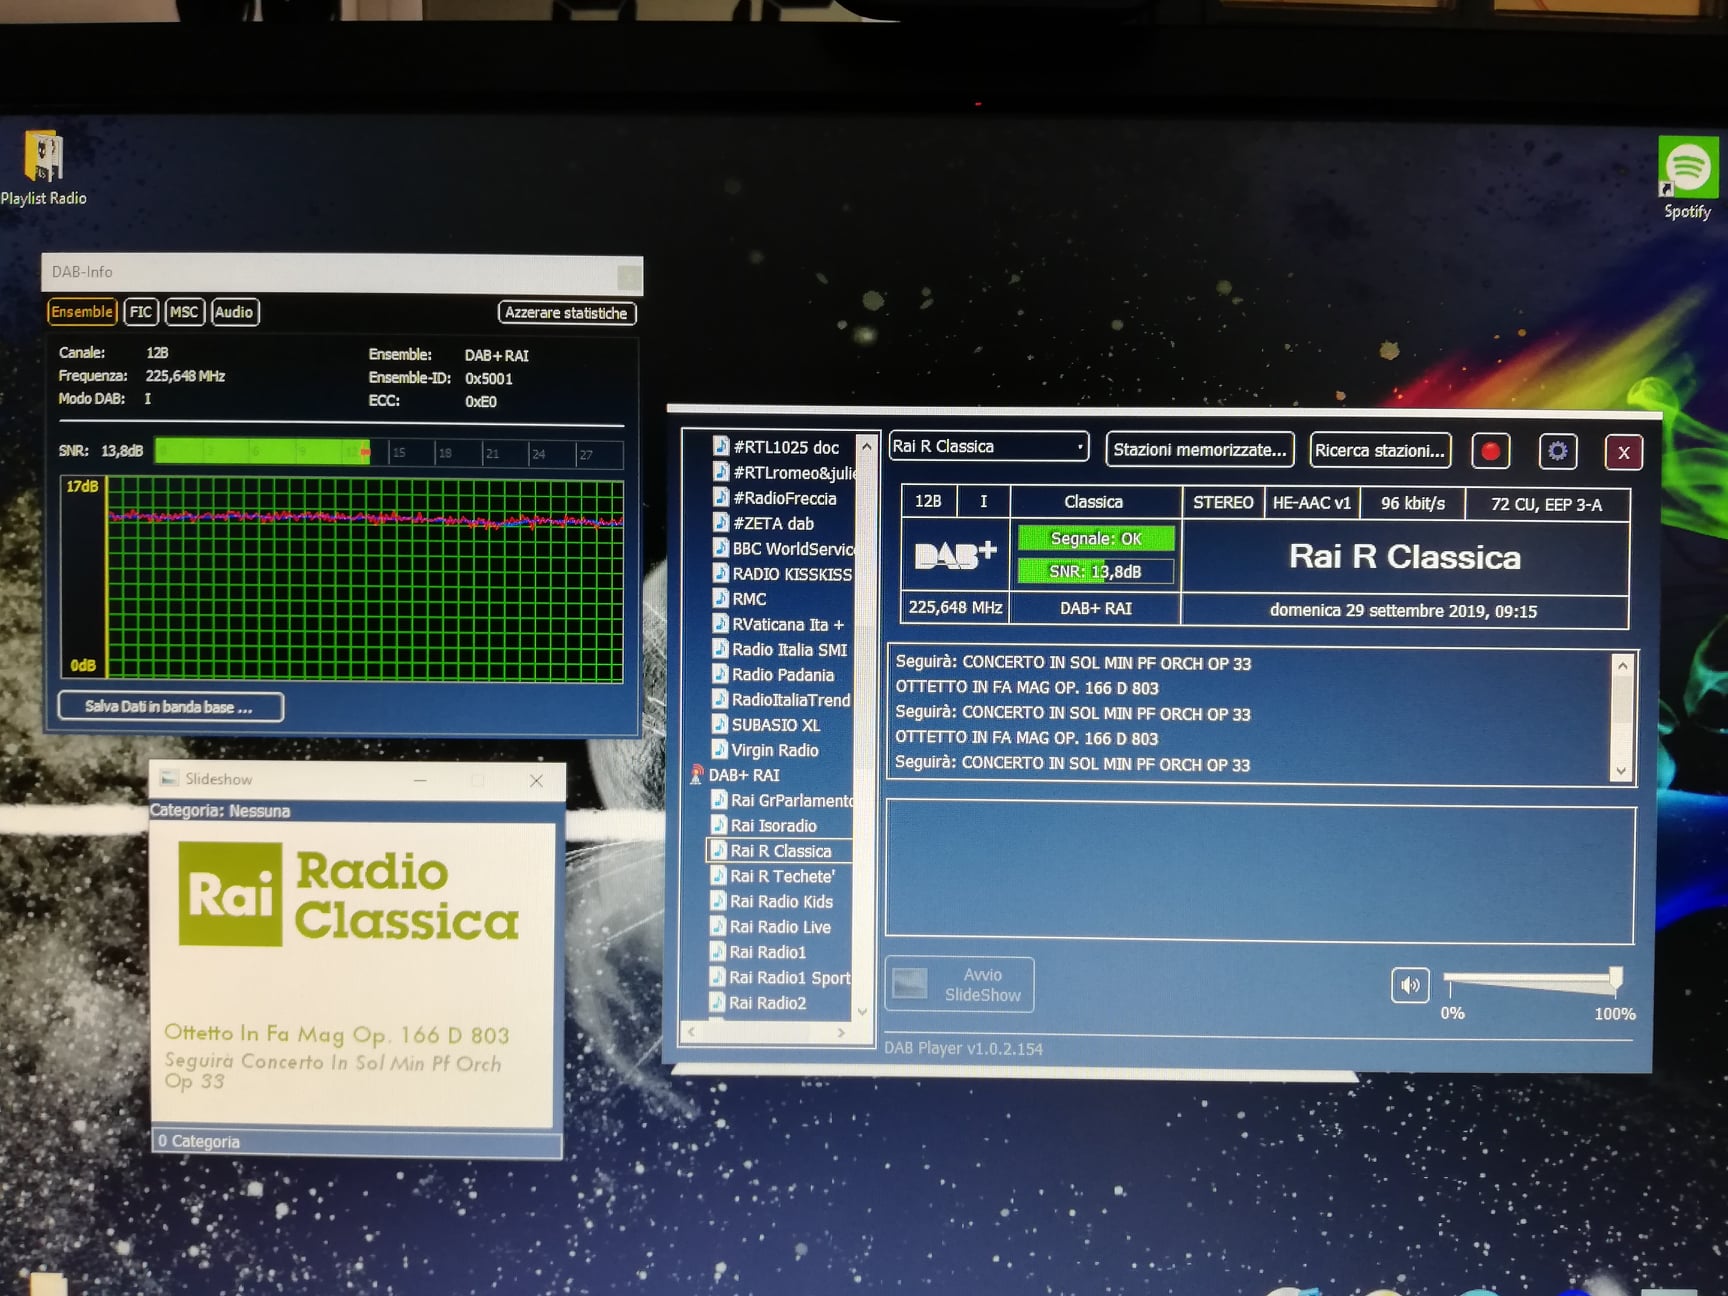This screenshot has height=1296, width=1728.
Task: Switch to MSC tab in DAB-Info
Action: click(x=184, y=312)
